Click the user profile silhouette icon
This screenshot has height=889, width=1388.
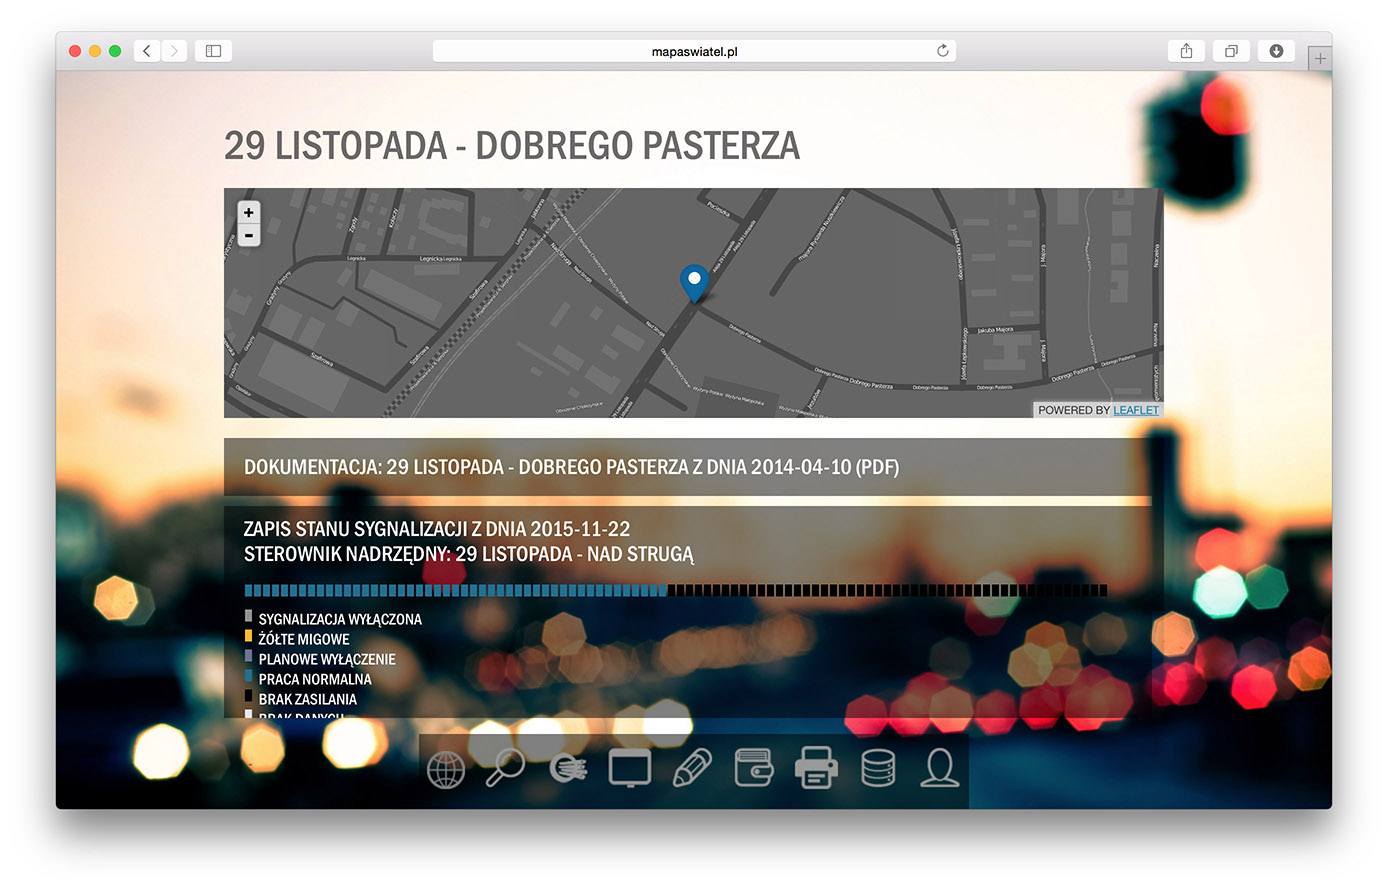click(940, 768)
